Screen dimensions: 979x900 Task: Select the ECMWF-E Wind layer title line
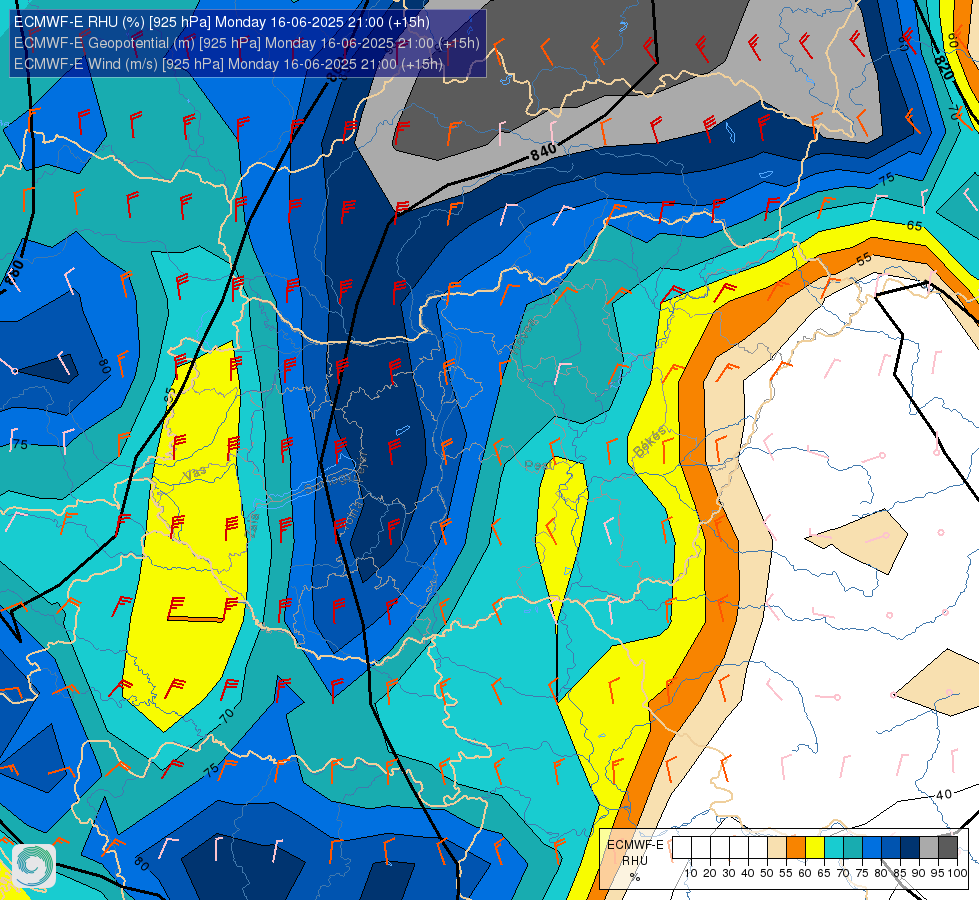point(229,64)
